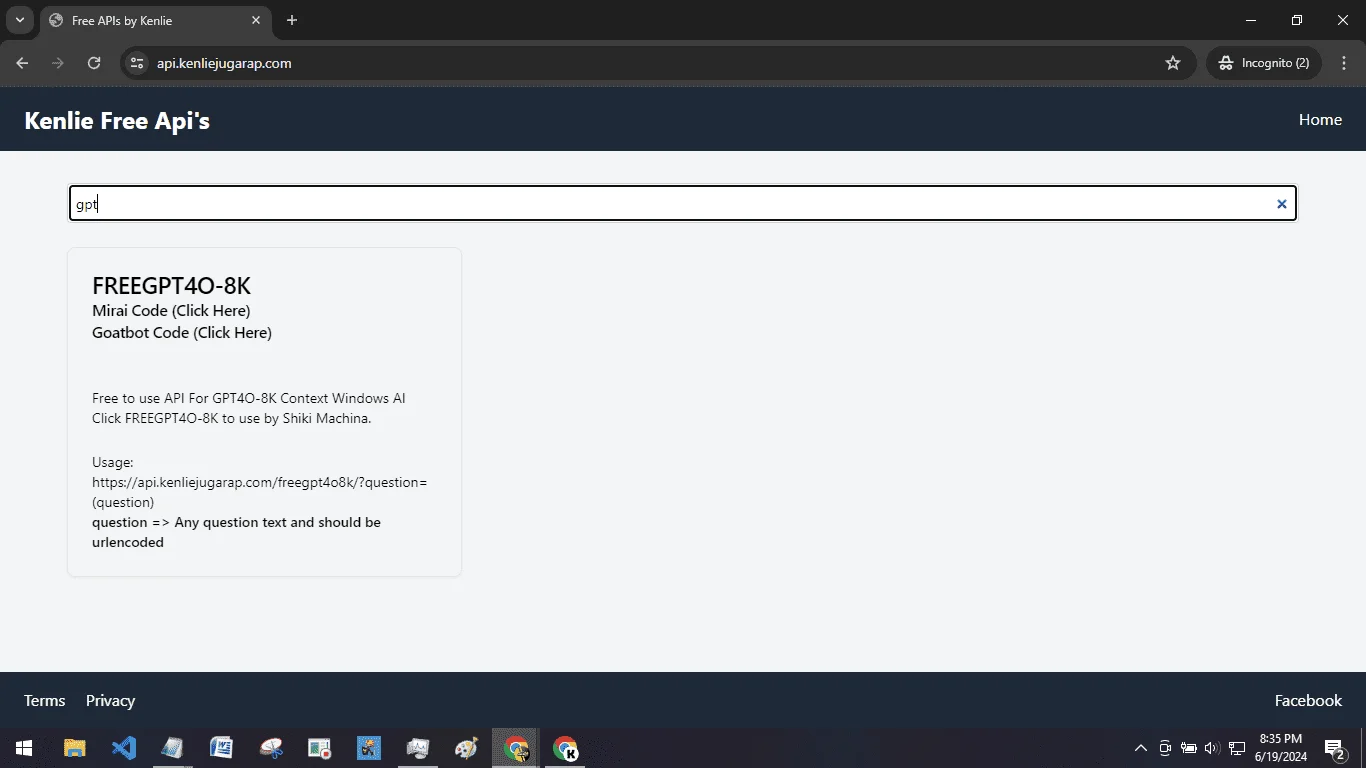Select the Free APIs by Kenlie tab

click(x=157, y=20)
